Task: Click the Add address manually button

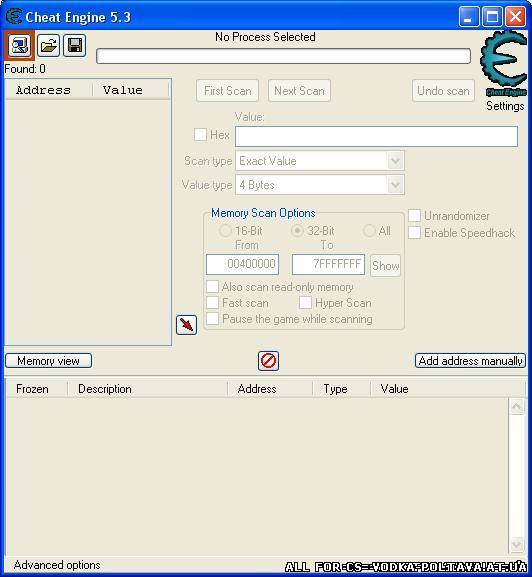Action: click(x=471, y=361)
